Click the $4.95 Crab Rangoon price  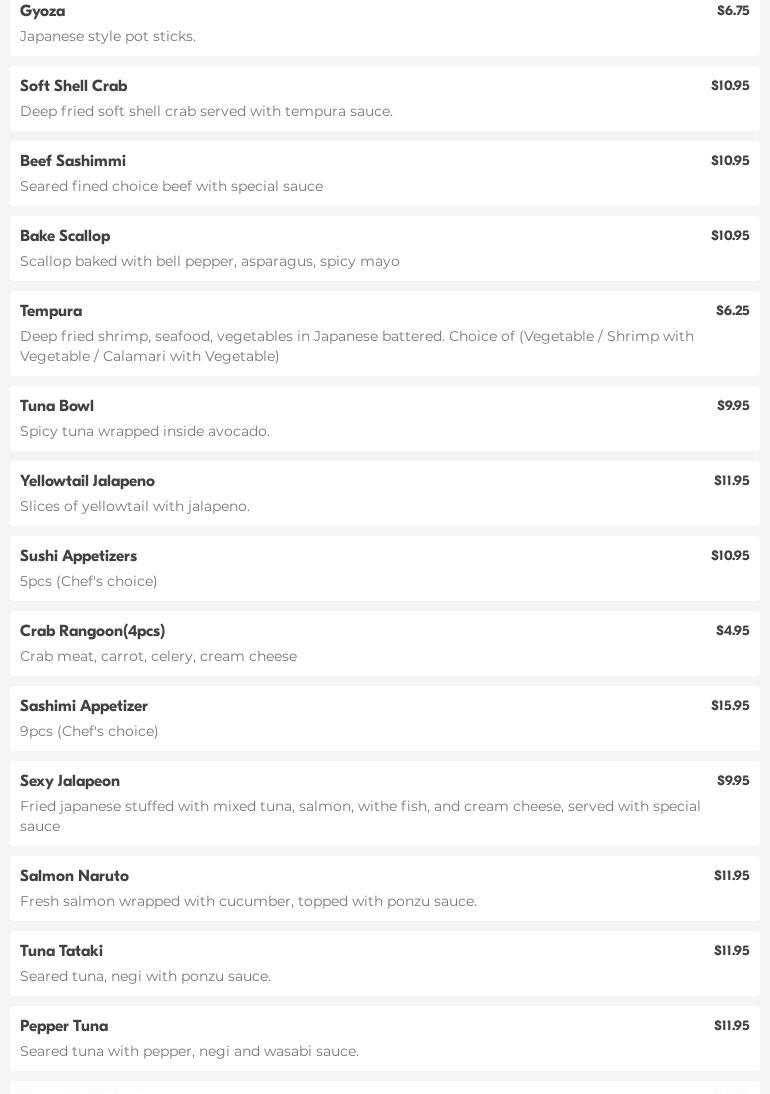pyautogui.click(x=732, y=631)
